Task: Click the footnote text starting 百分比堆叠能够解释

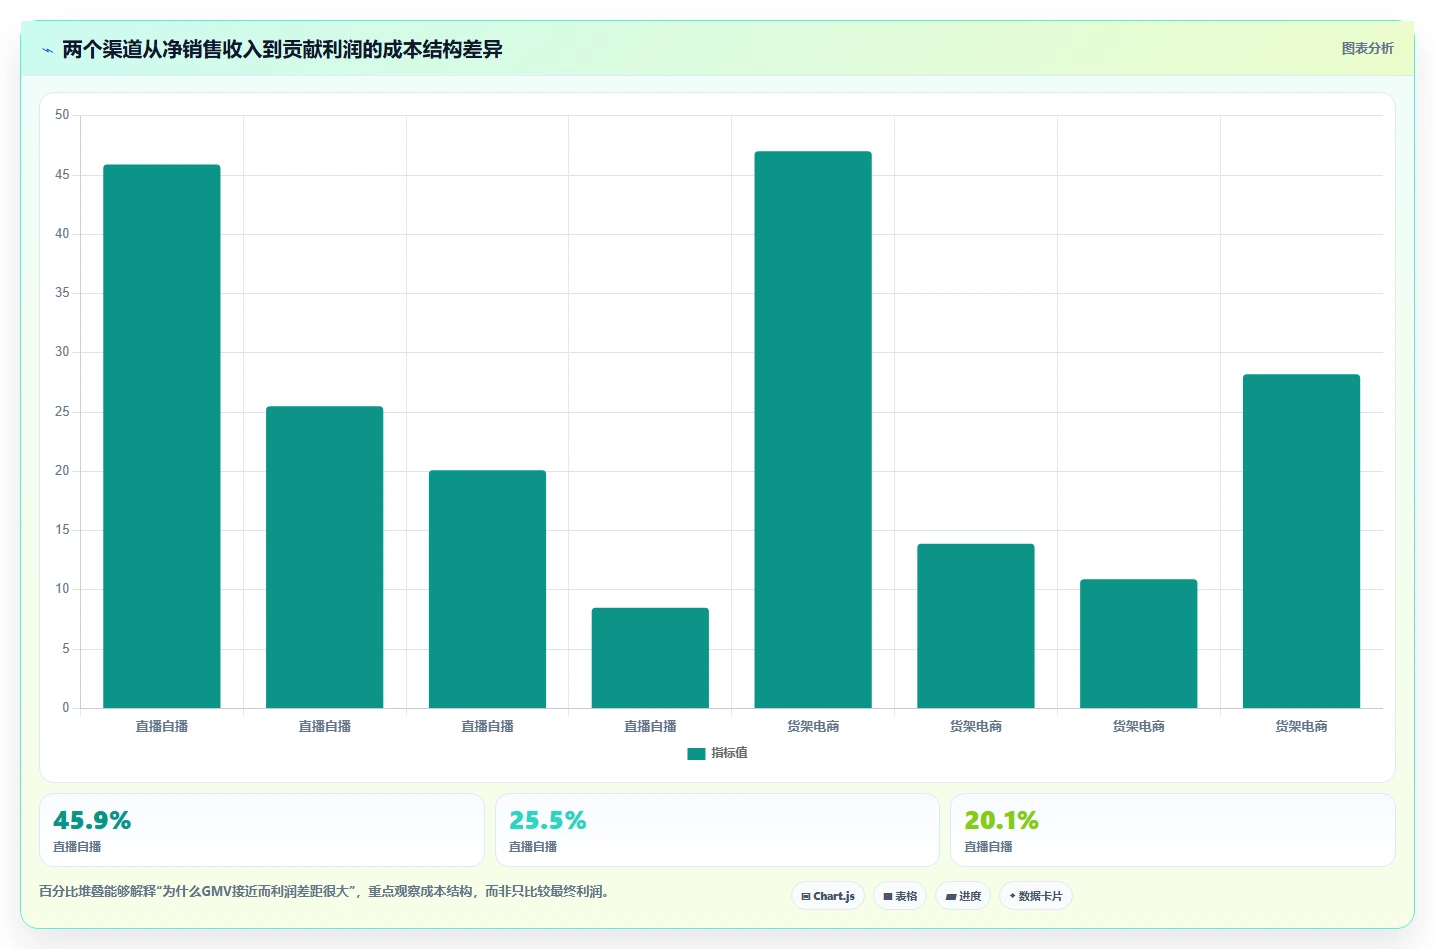Action: [324, 891]
